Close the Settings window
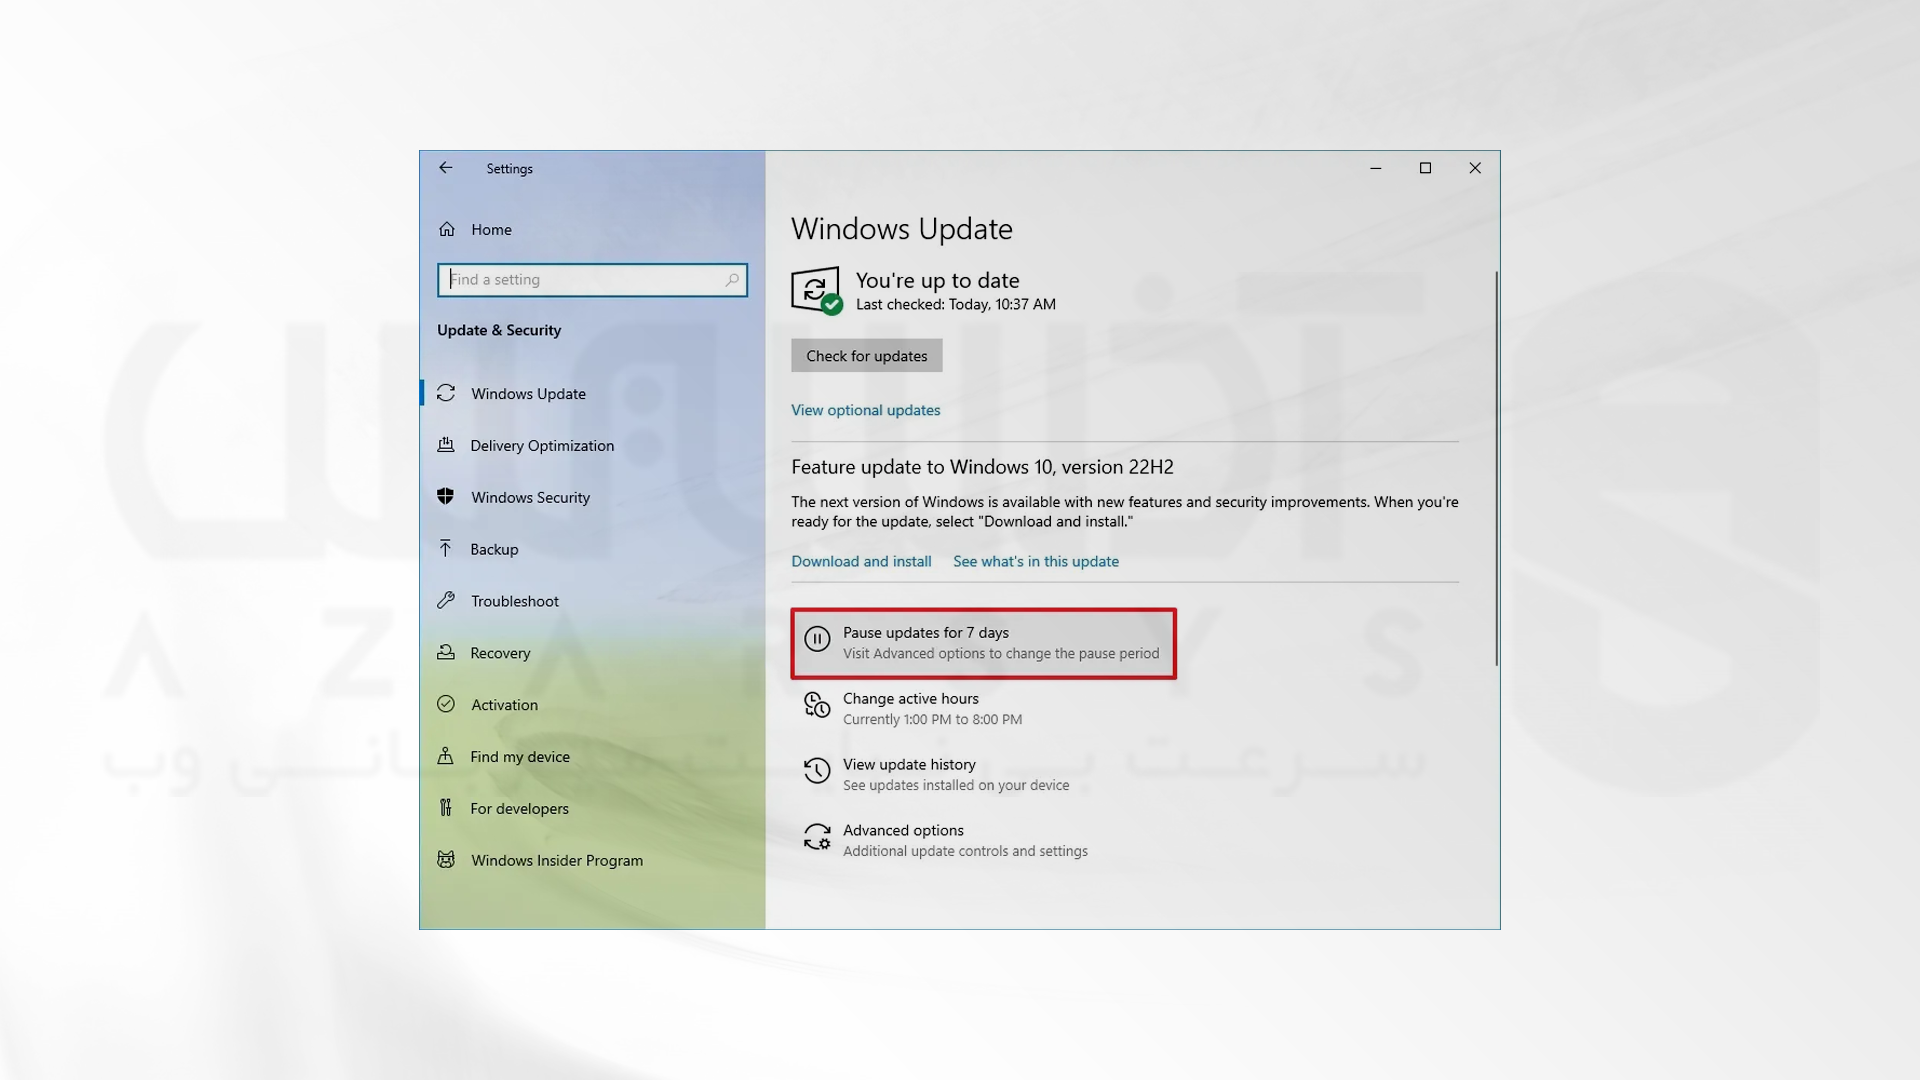 pos(1475,168)
